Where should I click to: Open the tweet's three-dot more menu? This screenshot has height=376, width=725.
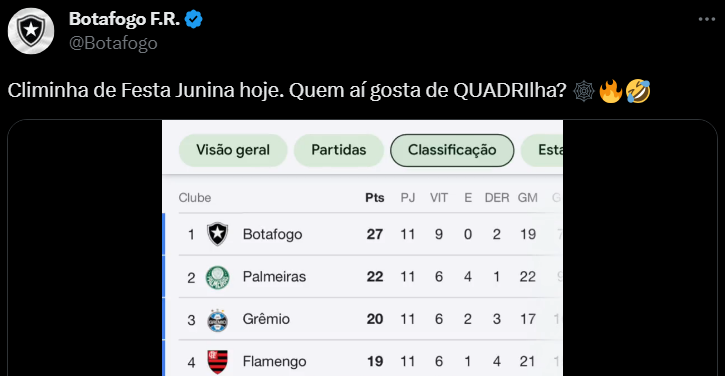707,19
